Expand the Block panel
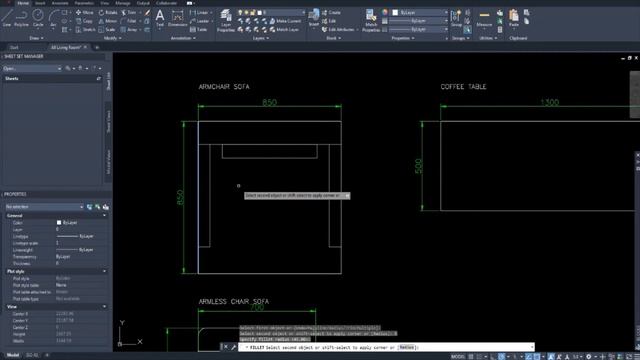This screenshot has height=360, width=640. (x=333, y=38)
